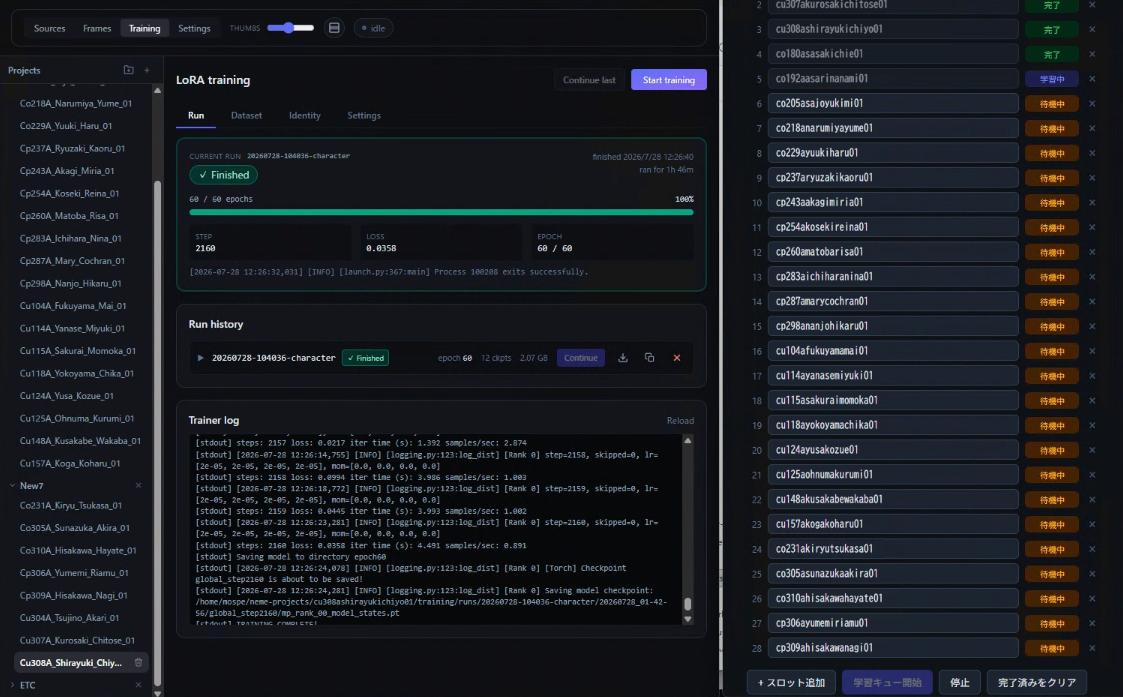This screenshot has height=697, width=1123.
Task: Click the スロット追加 button
Action: coord(791,683)
